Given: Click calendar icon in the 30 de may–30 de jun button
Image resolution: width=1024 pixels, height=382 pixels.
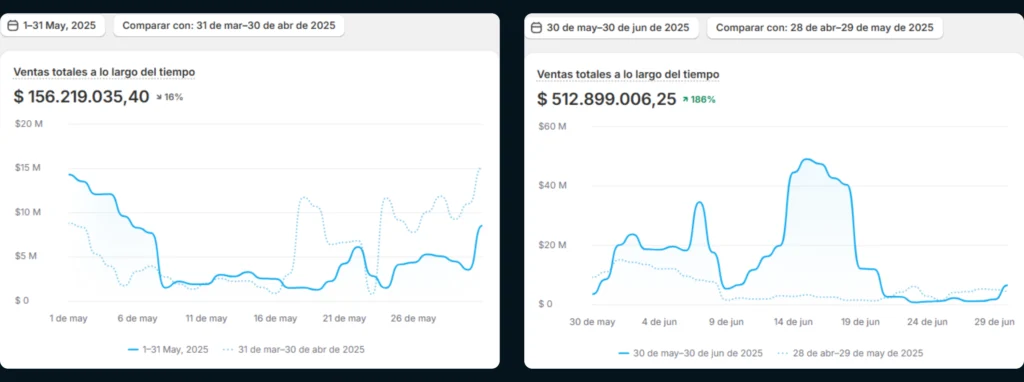Looking at the screenshot, I should click(x=537, y=28).
